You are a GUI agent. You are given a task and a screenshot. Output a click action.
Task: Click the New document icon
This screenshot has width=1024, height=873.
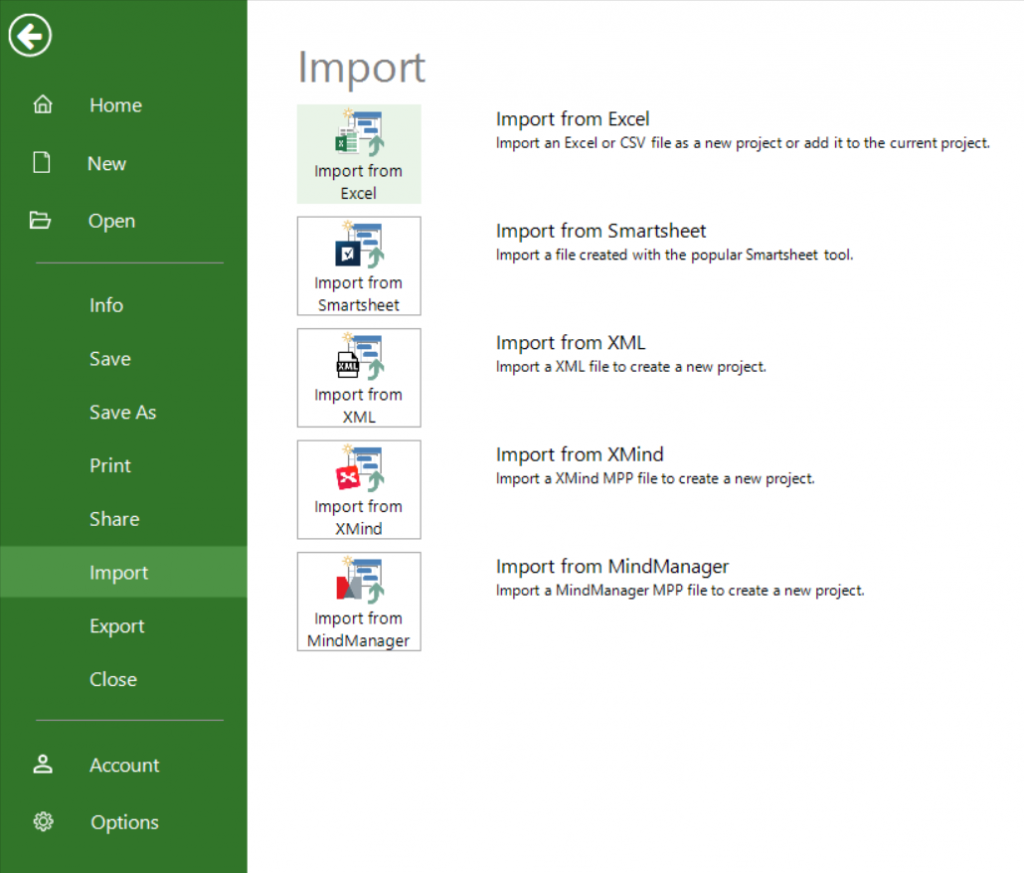[x=42, y=162]
